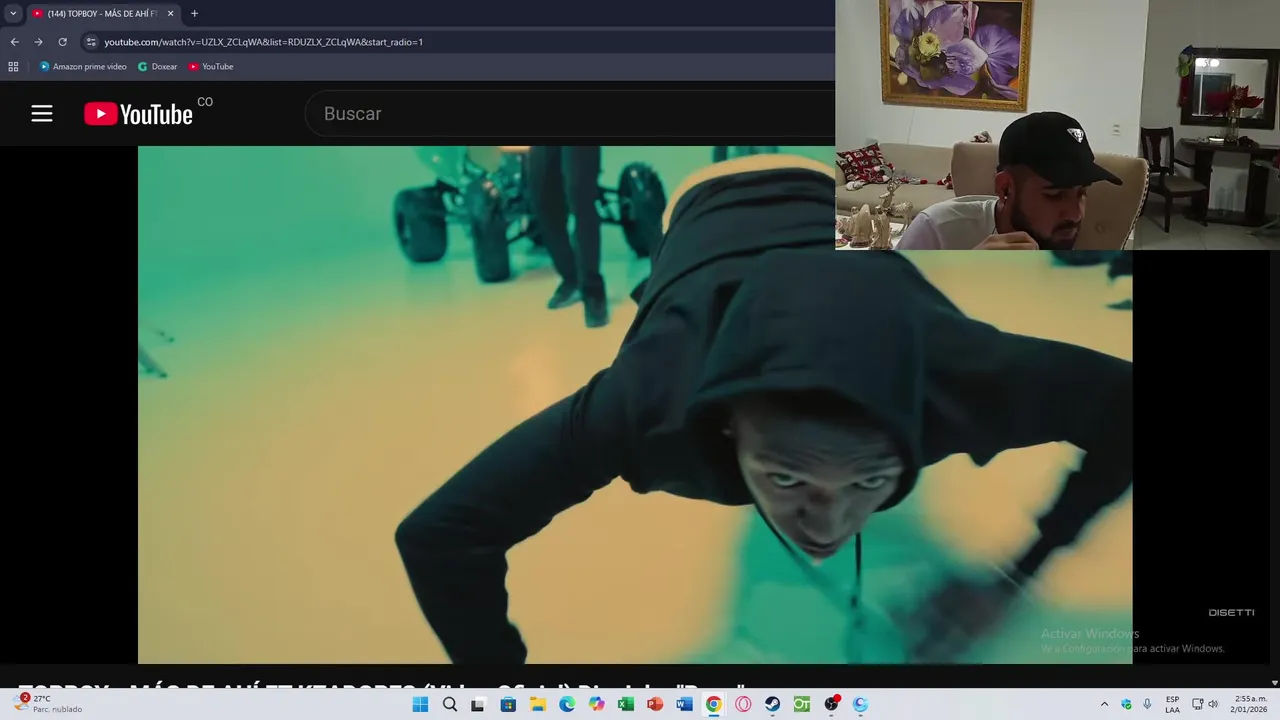Open the Doxear bookmark

158,67
